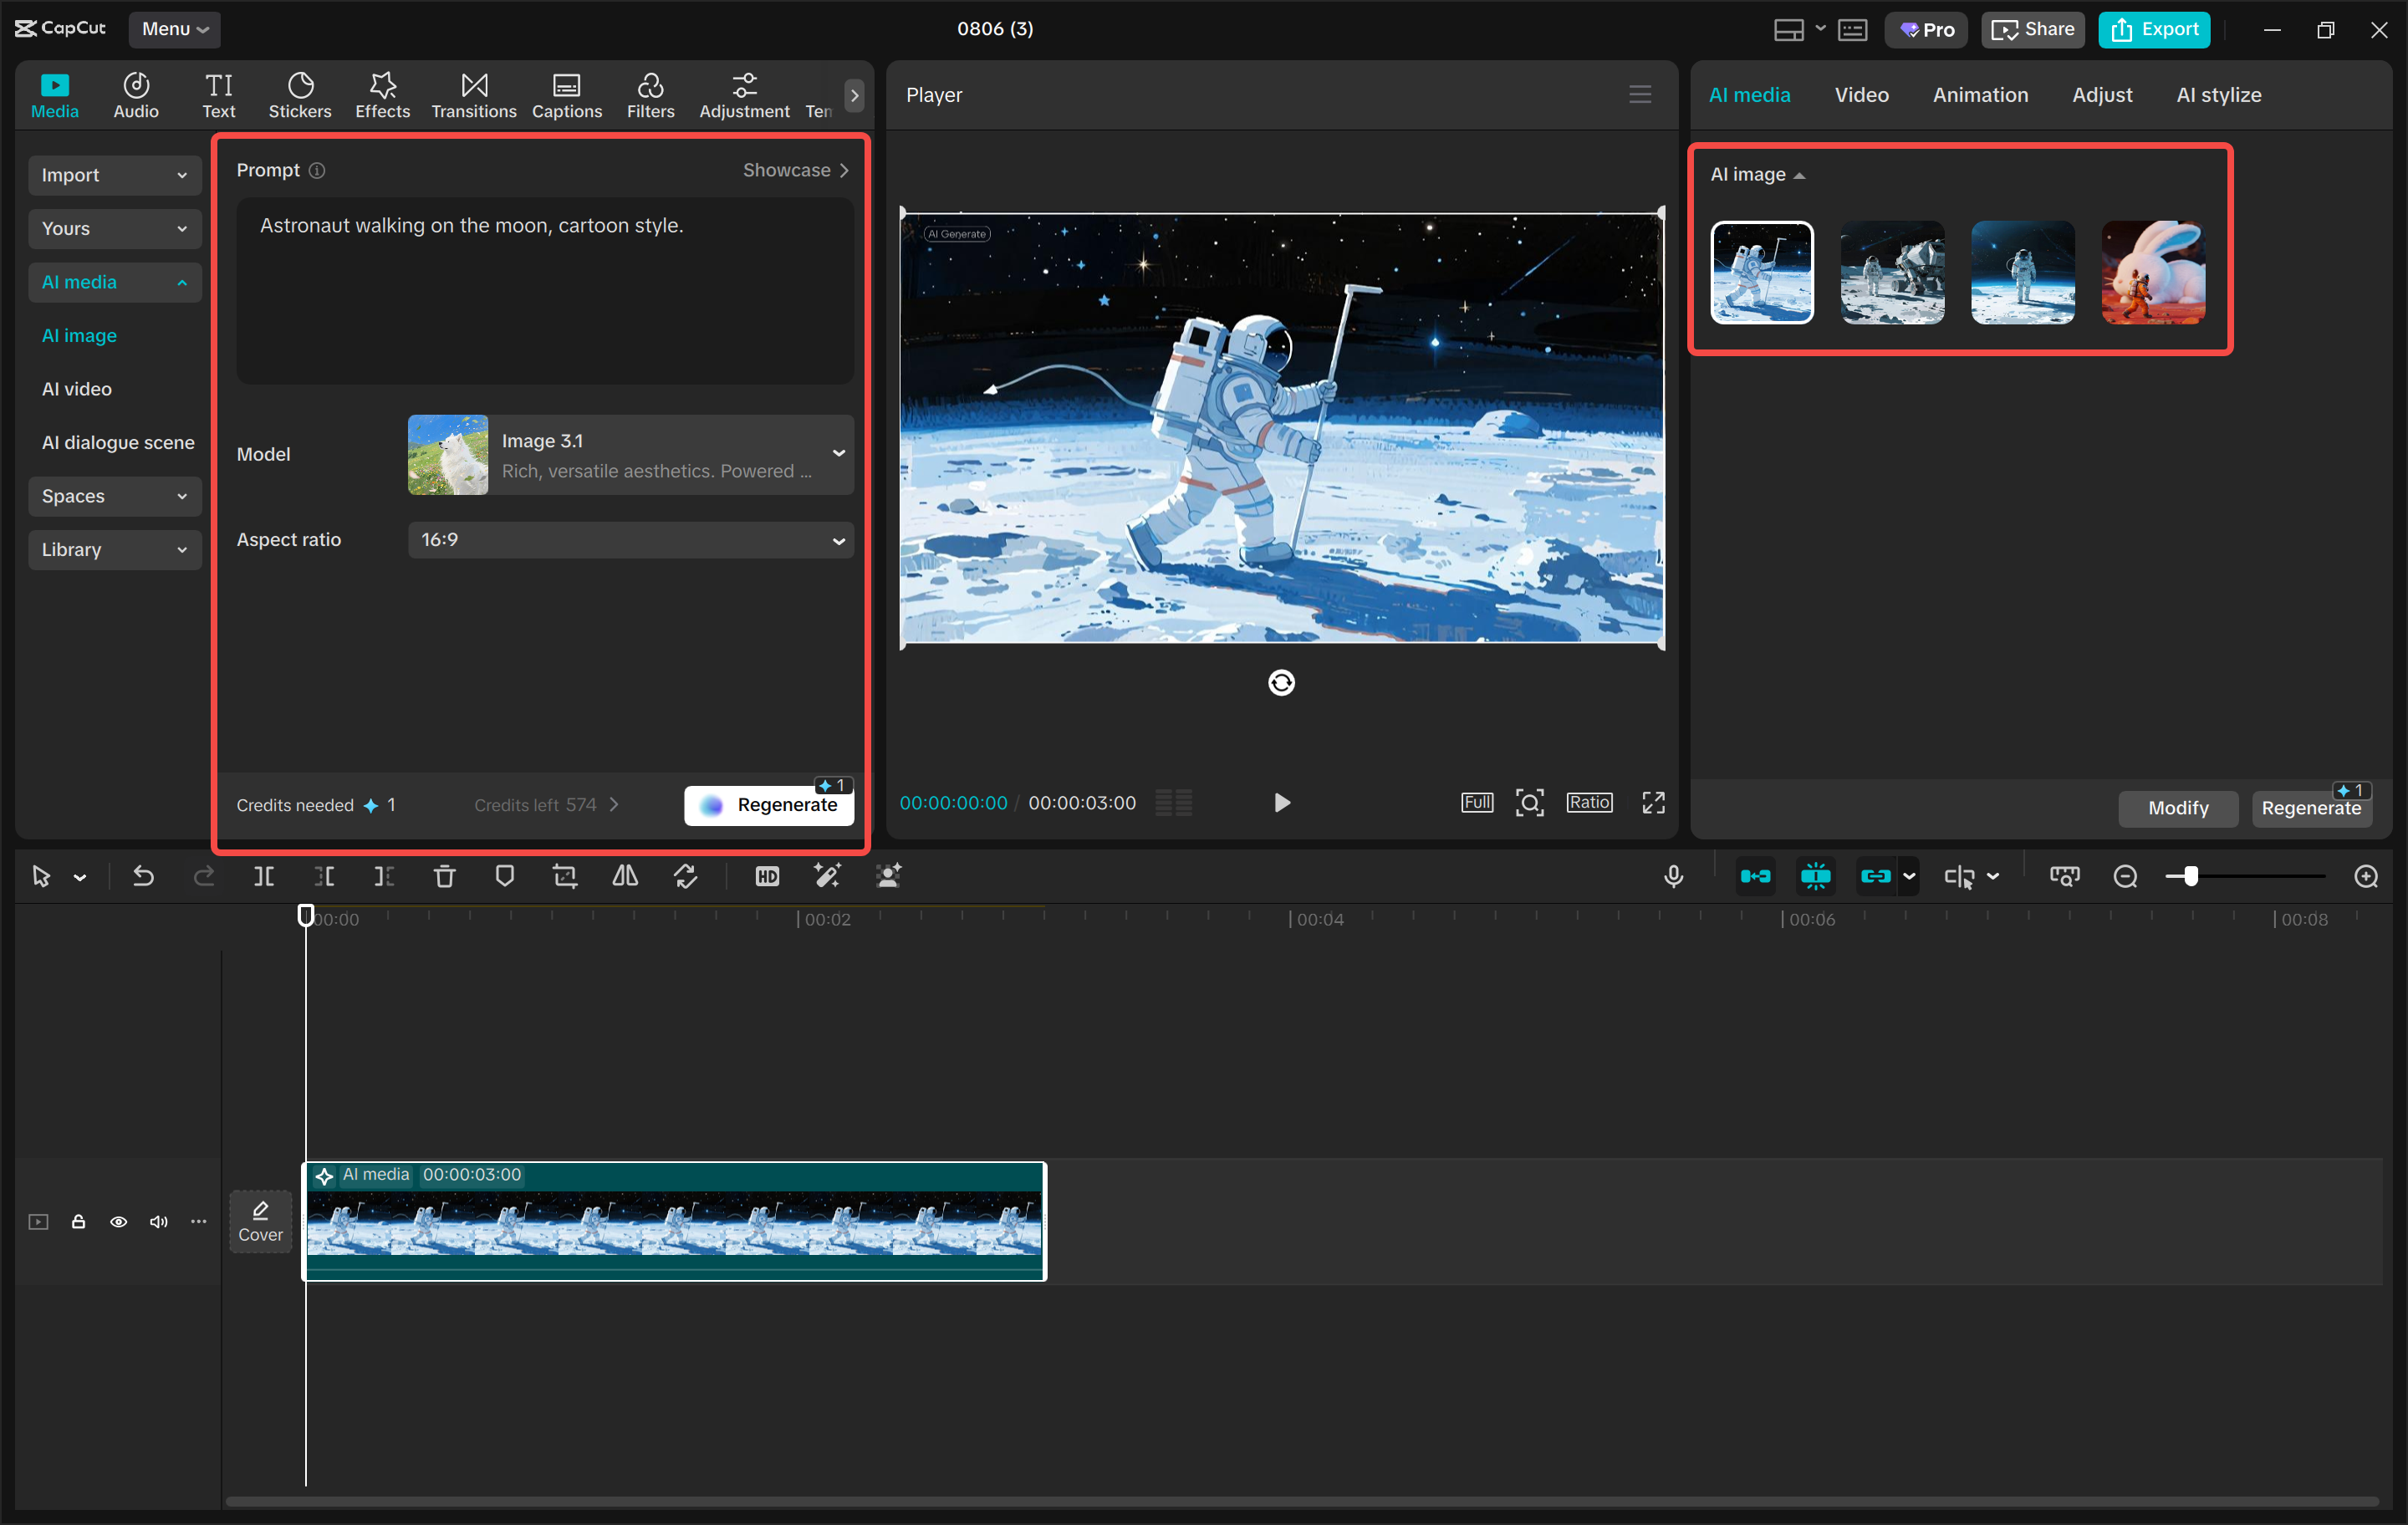Click the mirror flip icon
The height and width of the screenshot is (1525, 2408).
pos(625,876)
